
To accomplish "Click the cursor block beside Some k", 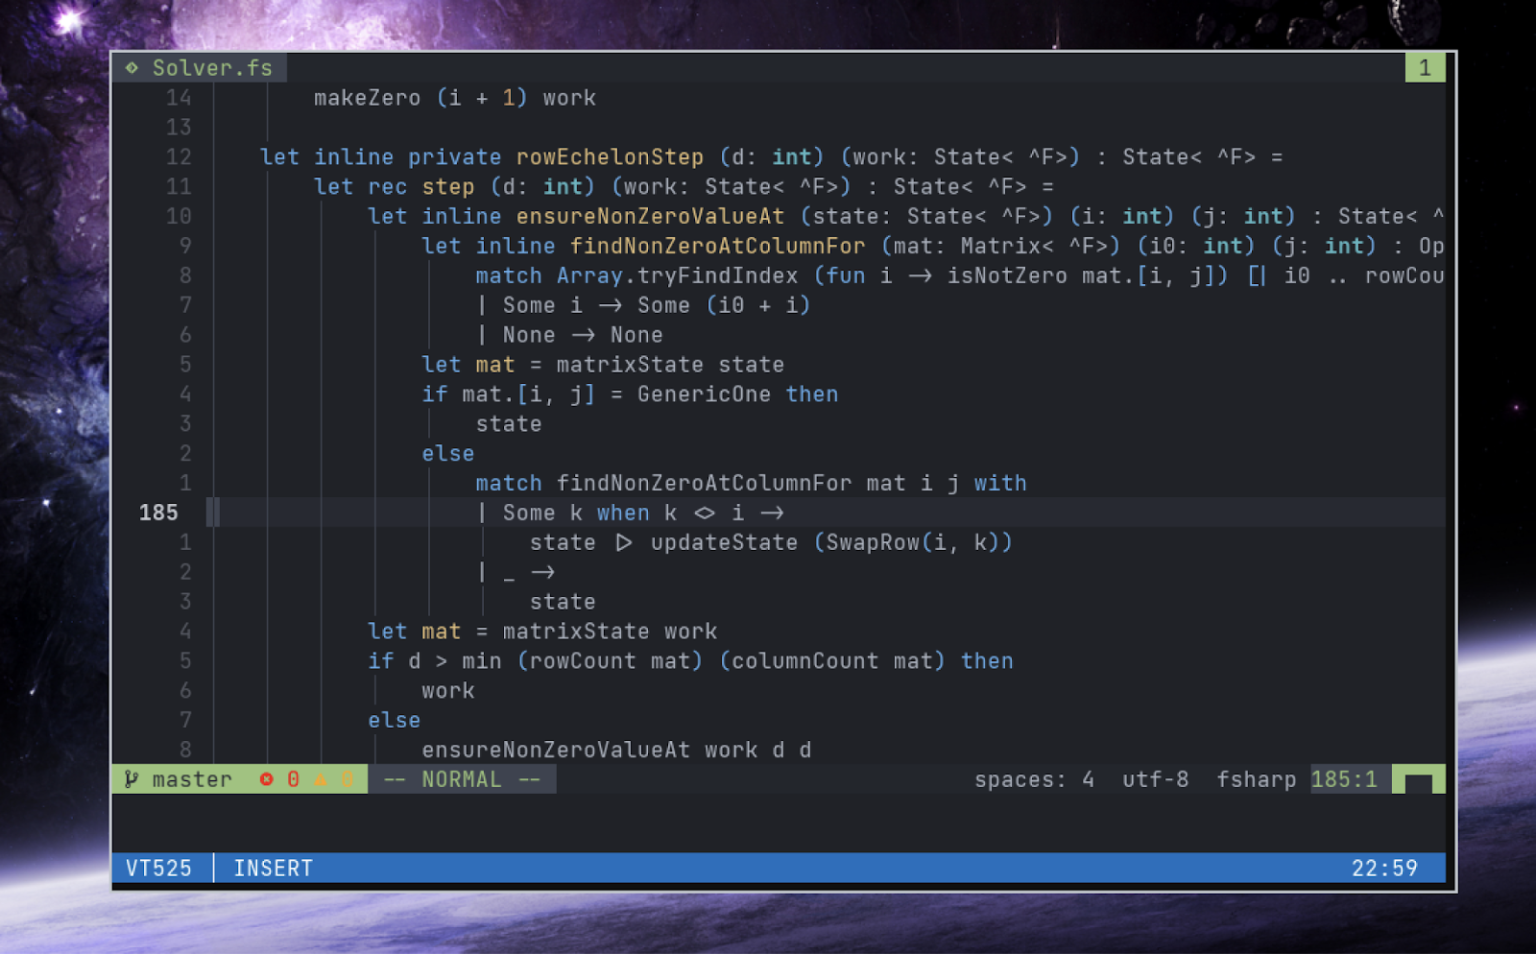I will click(211, 512).
